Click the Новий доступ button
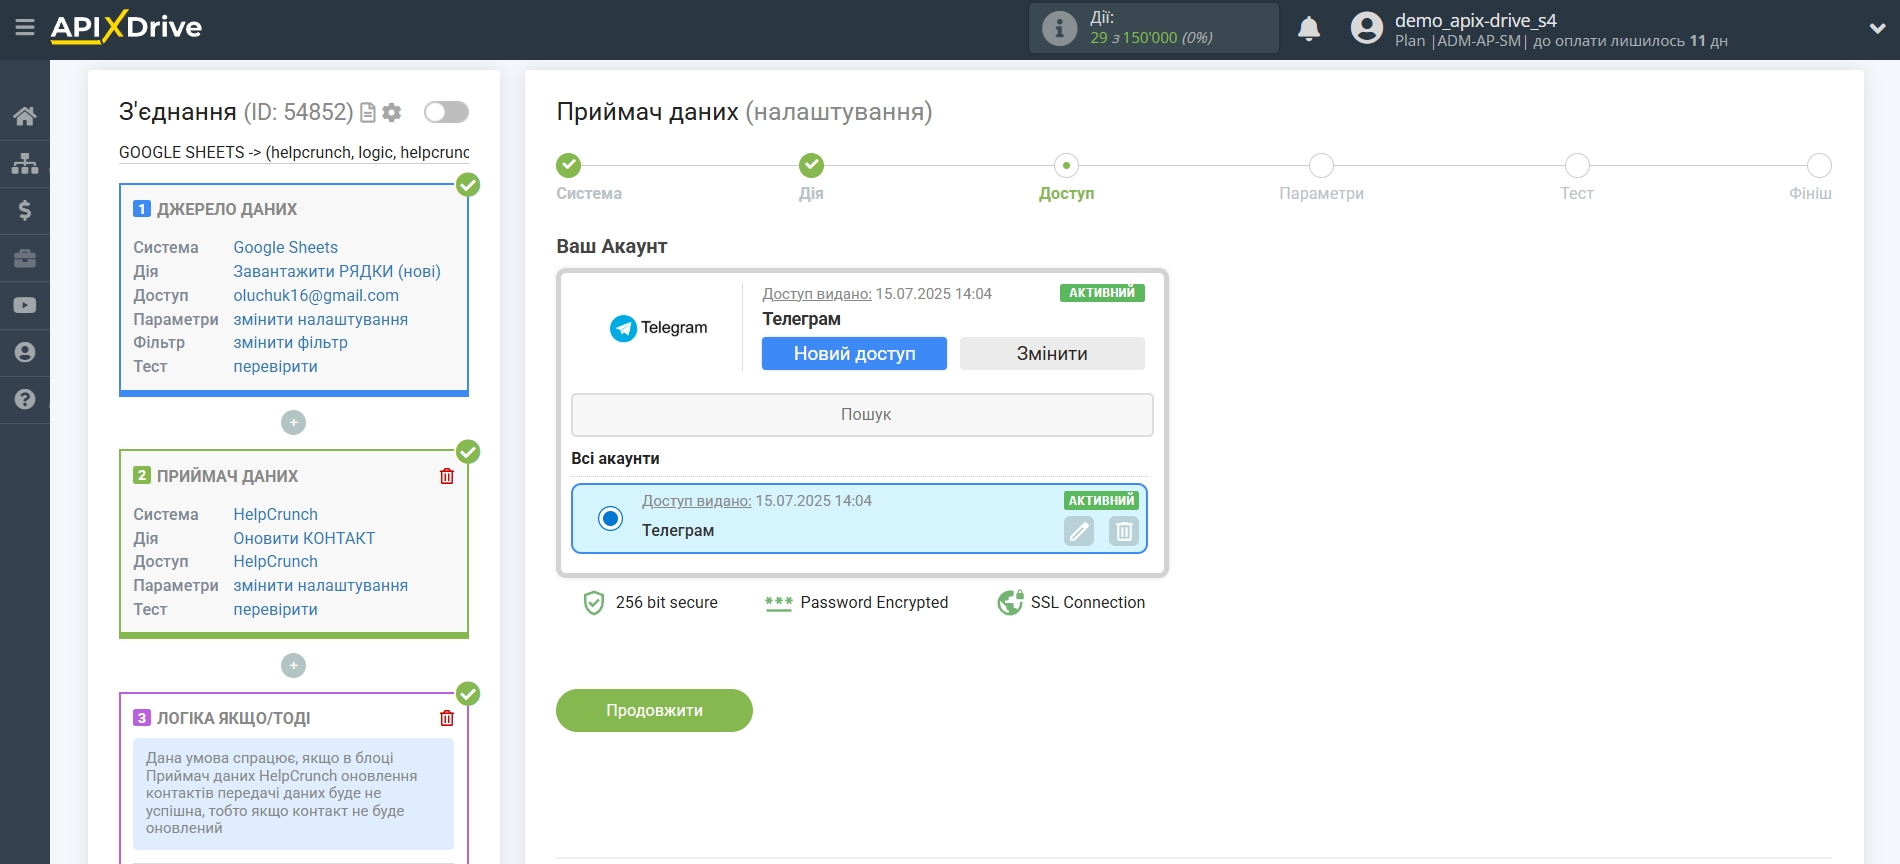 pos(854,353)
